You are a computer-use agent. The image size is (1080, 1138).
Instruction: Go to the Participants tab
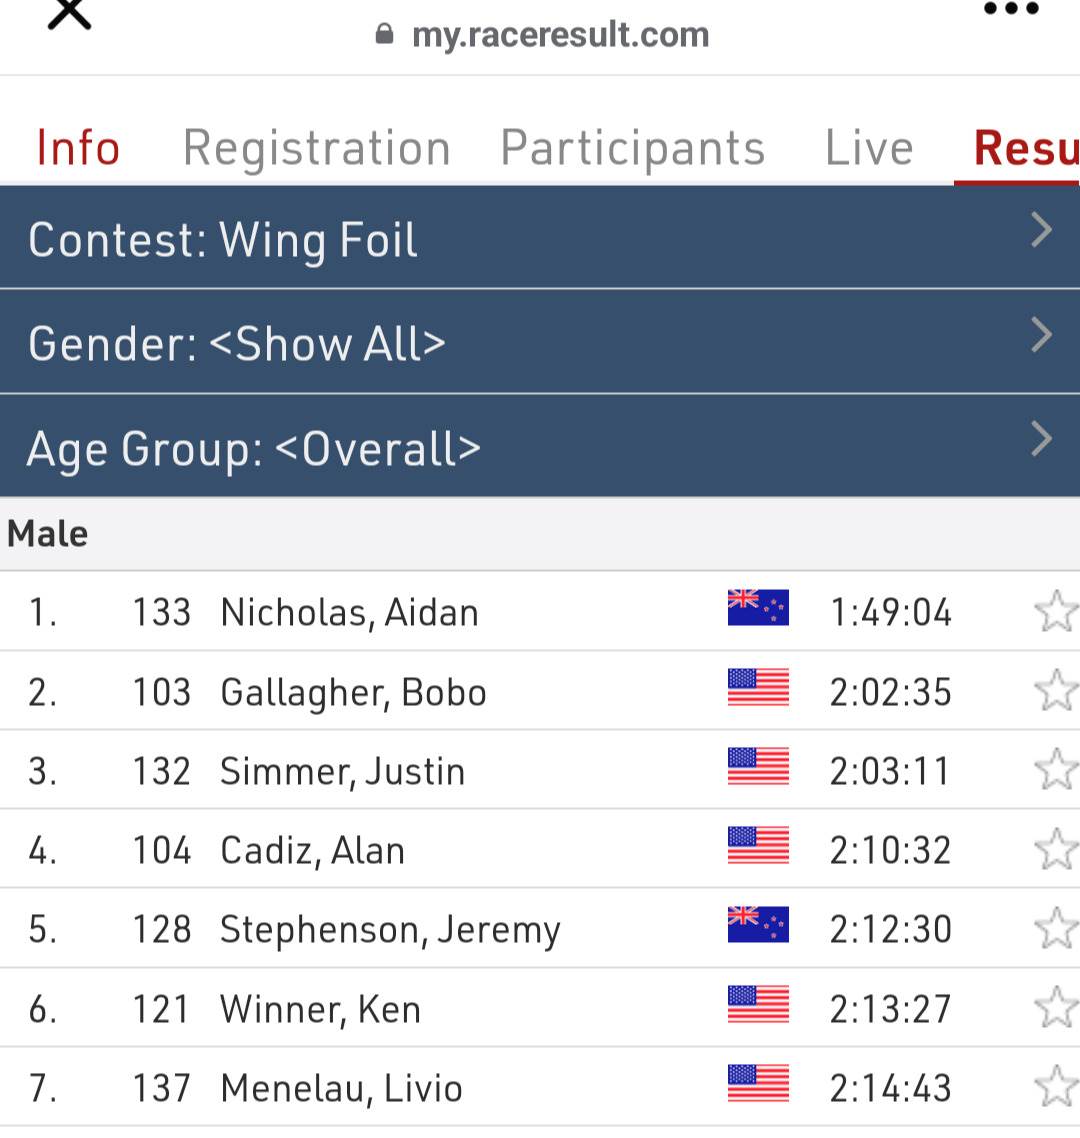coord(632,148)
